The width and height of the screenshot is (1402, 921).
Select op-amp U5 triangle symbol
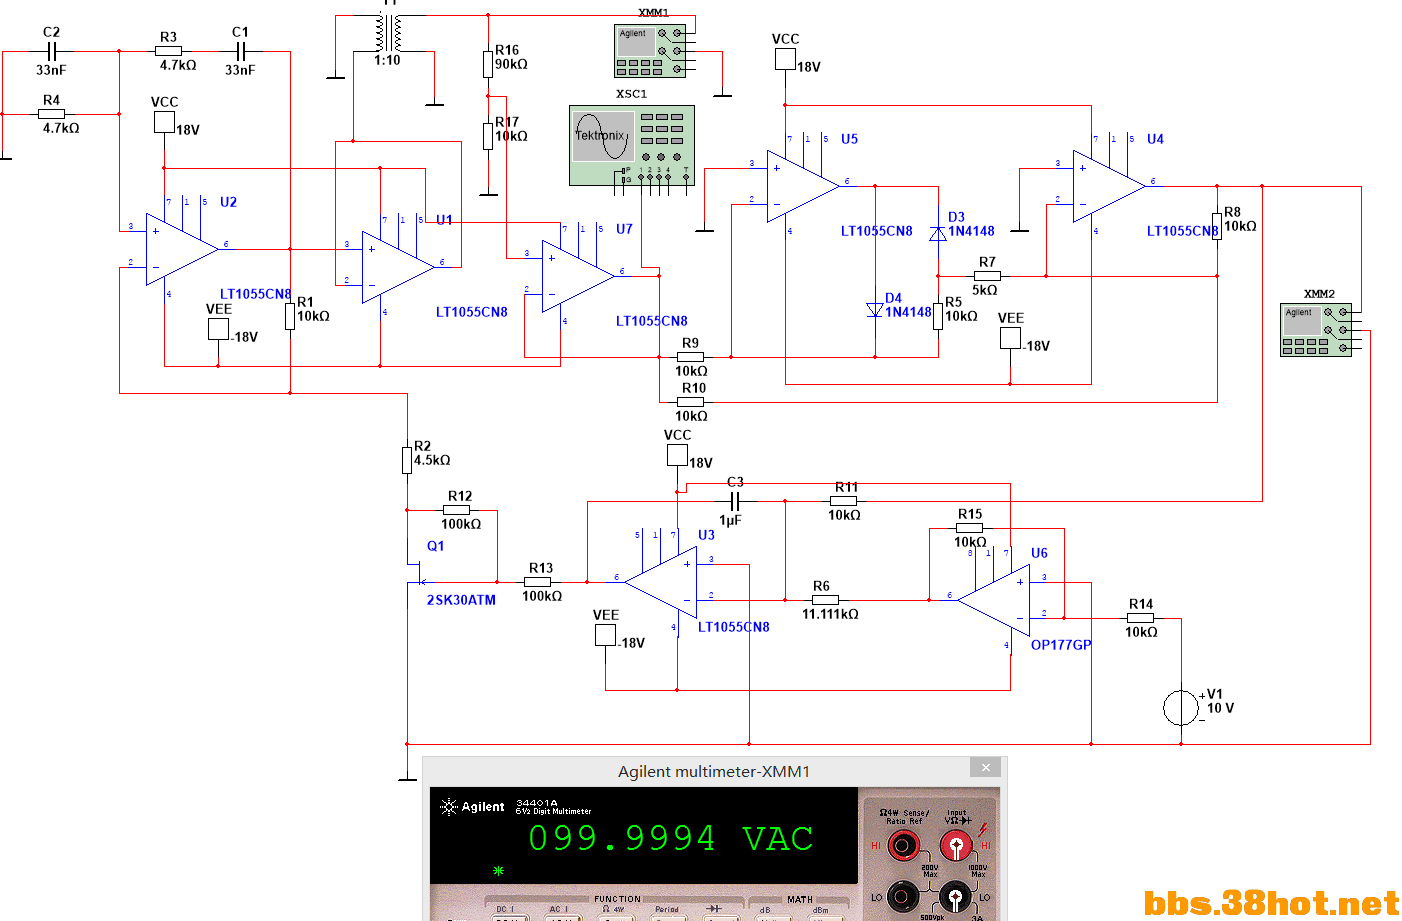803,186
